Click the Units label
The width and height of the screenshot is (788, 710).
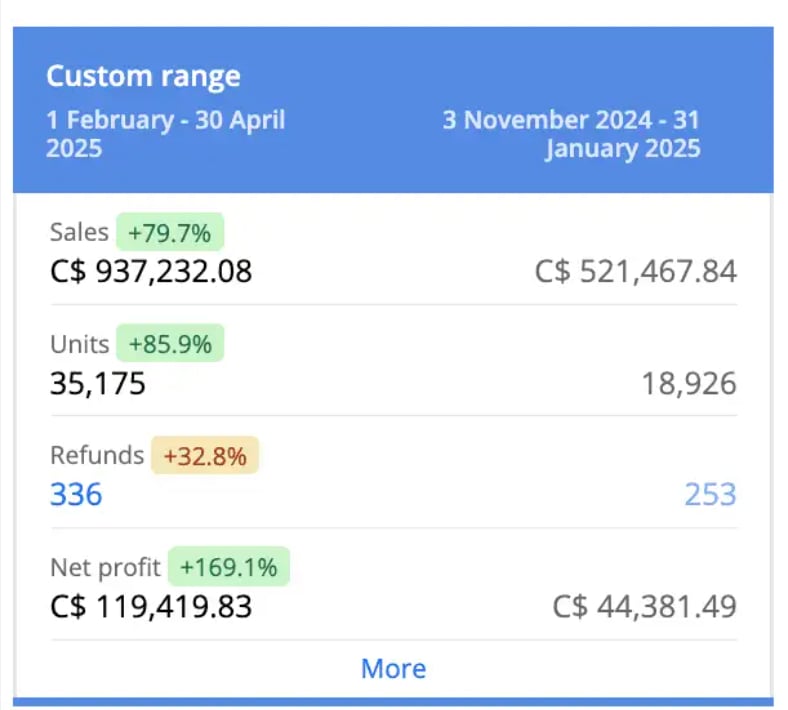click(79, 344)
